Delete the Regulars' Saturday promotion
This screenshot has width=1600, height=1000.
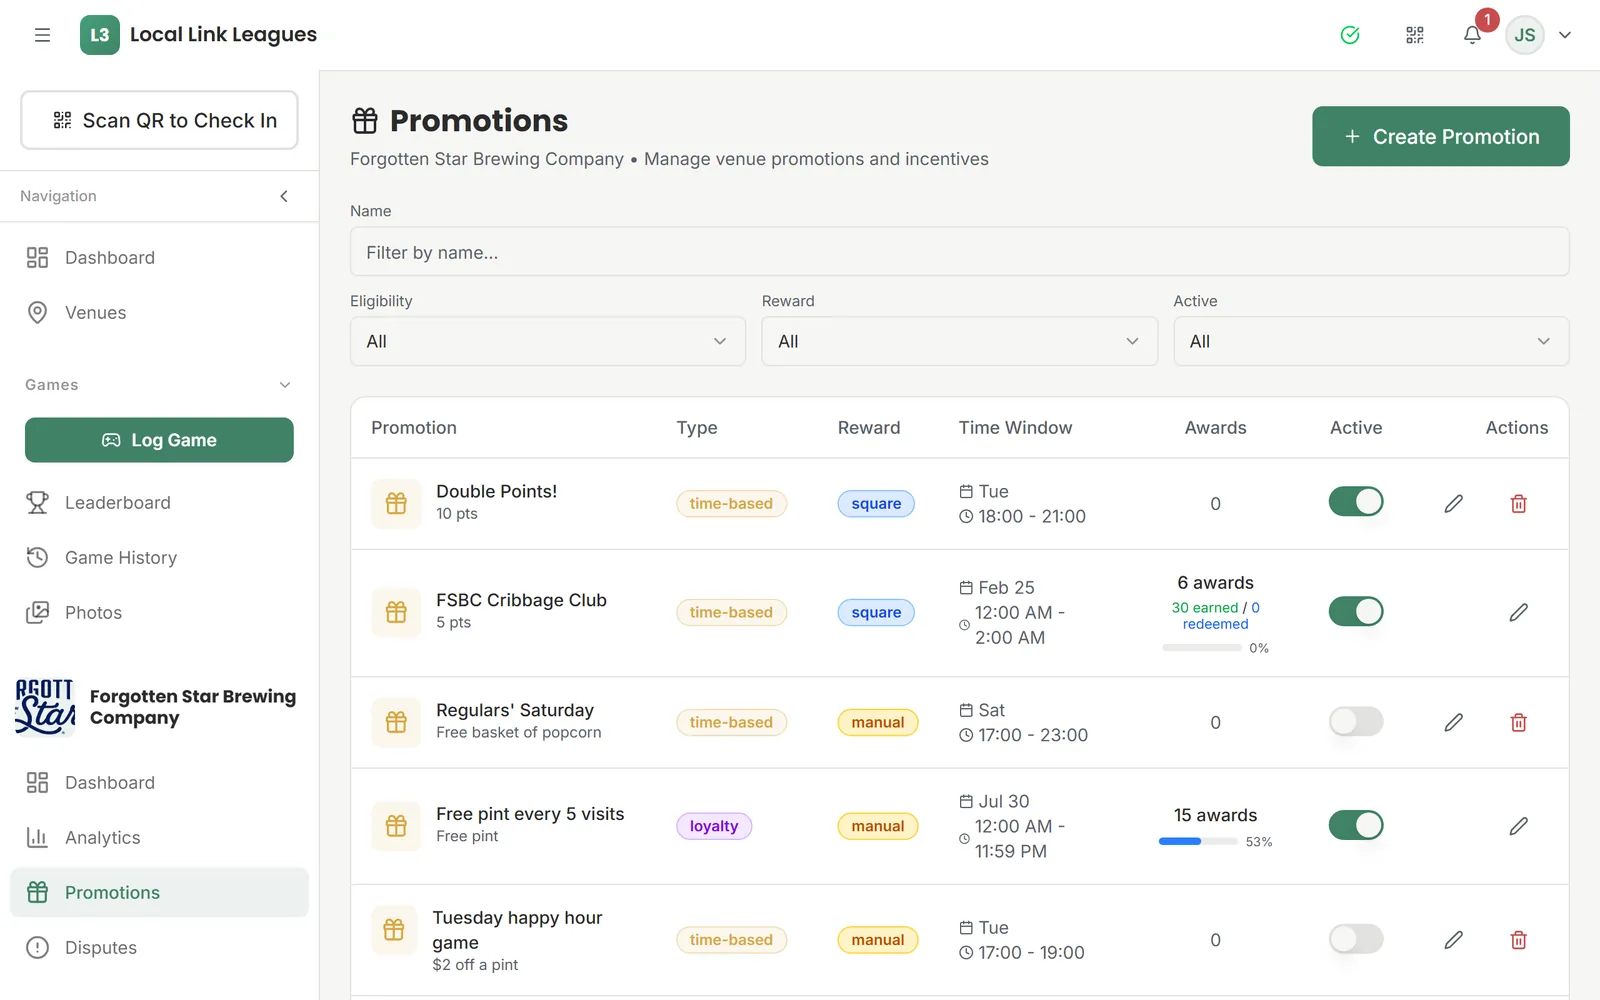tap(1518, 722)
